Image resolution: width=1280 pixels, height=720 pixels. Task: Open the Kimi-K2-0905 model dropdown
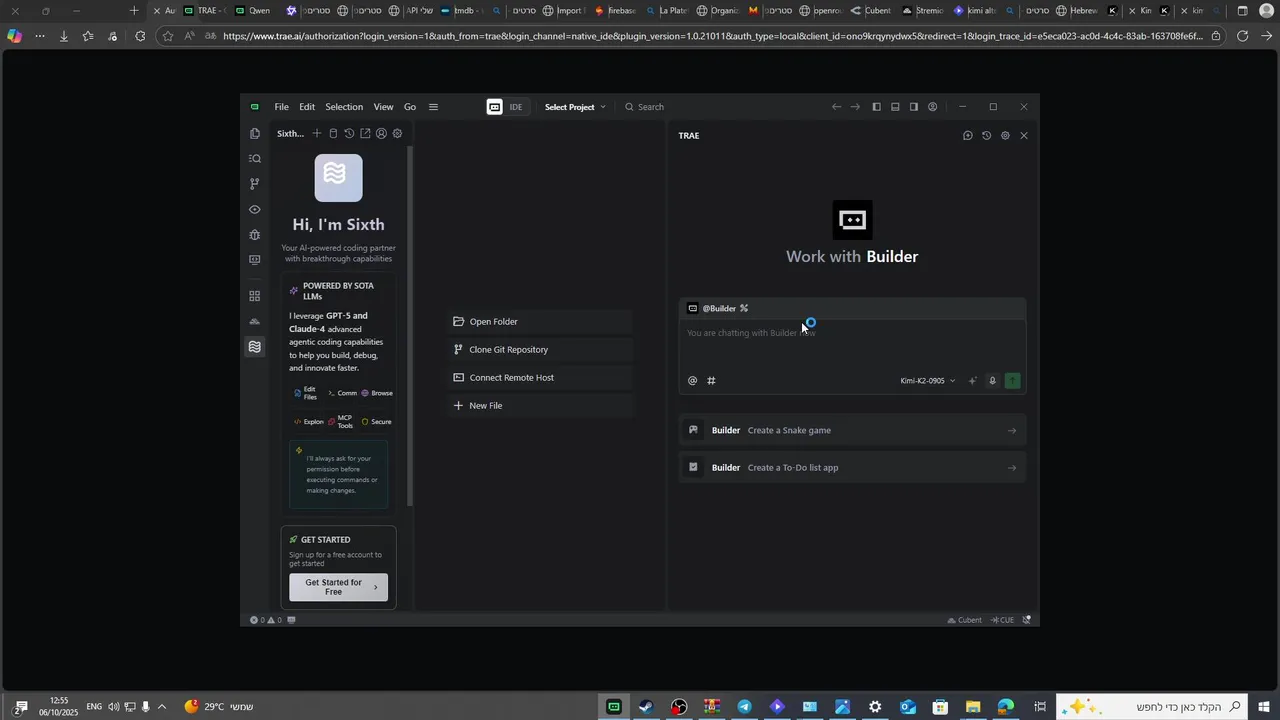(928, 381)
